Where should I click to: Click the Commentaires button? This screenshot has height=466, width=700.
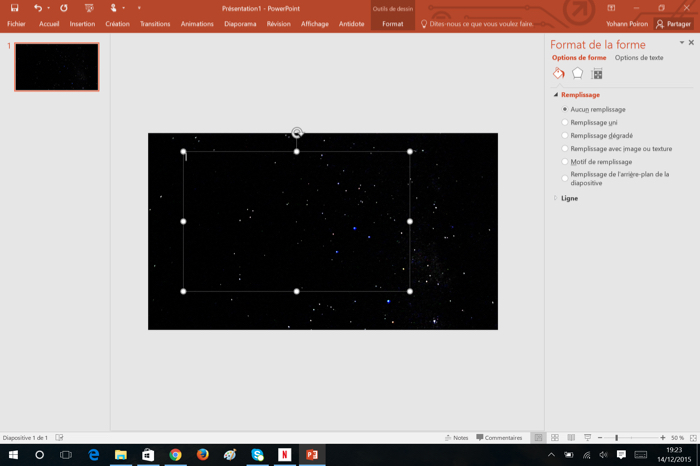[x=500, y=438]
